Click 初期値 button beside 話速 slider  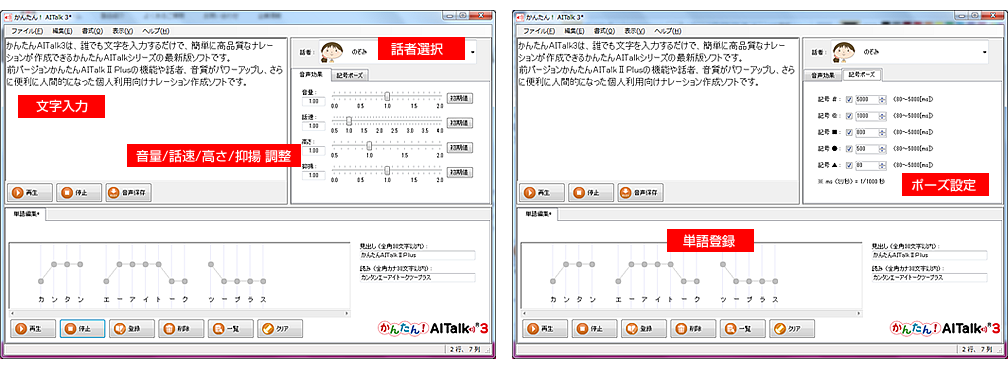click(461, 122)
